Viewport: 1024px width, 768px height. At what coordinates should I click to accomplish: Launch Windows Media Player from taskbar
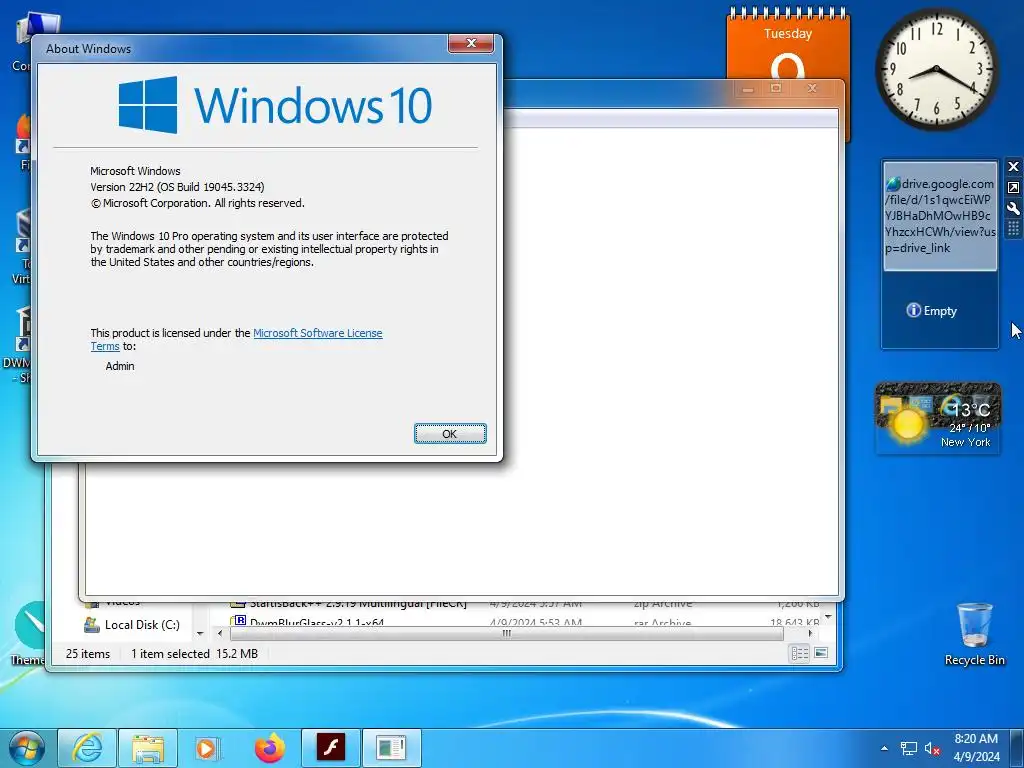pos(207,748)
